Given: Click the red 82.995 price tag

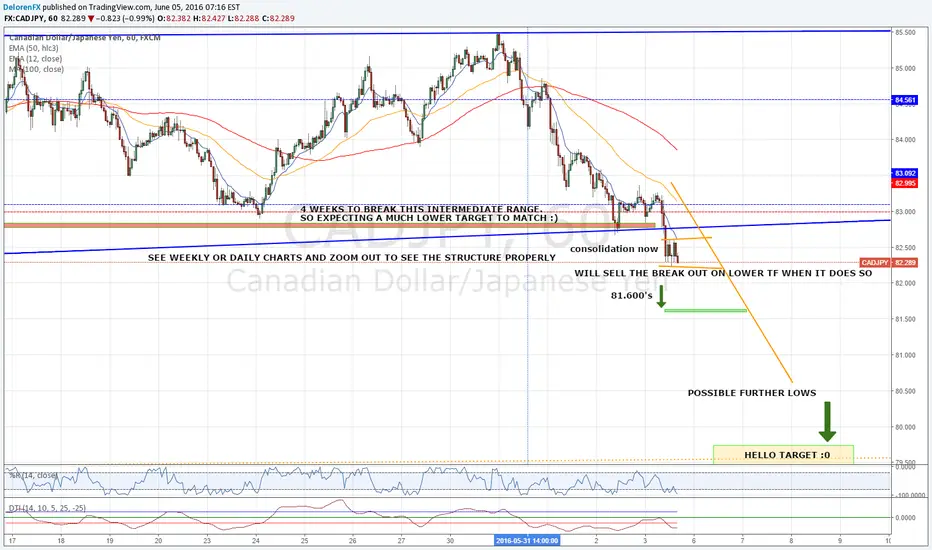Looking at the screenshot, I should pyautogui.click(x=905, y=183).
